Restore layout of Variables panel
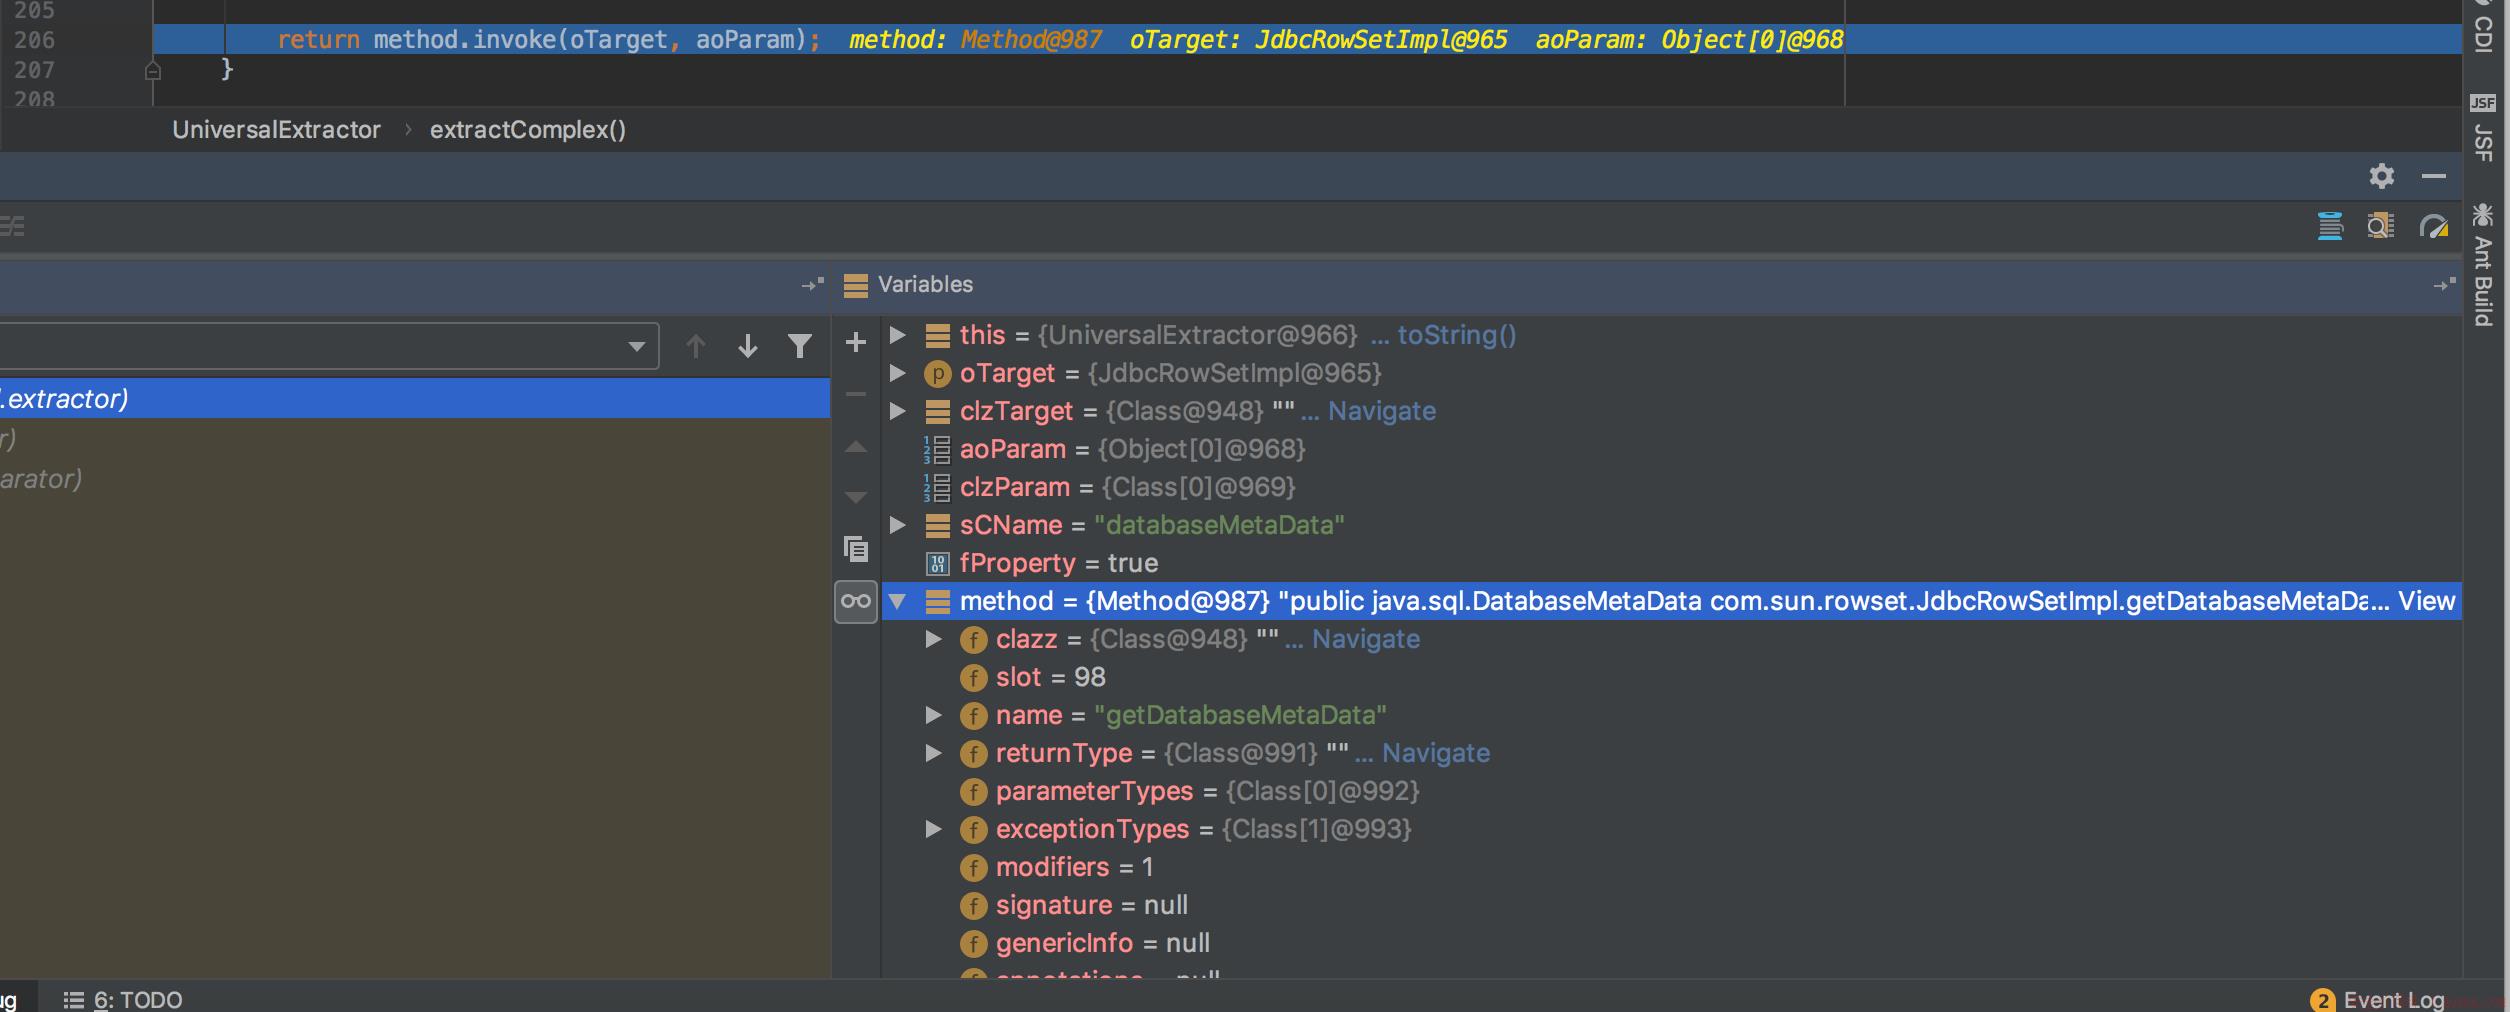Viewport: 2510px width, 1012px height. pyautogui.click(x=2444, y=285)
